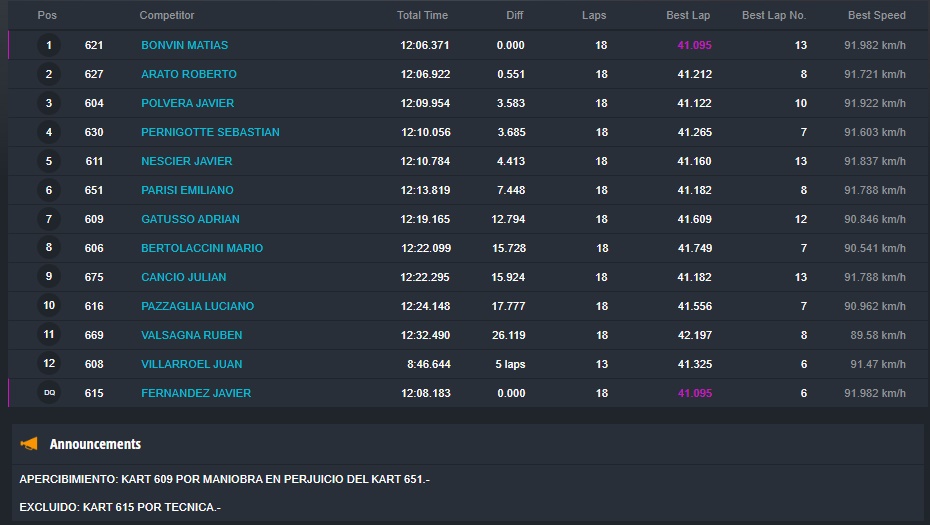Click the purple 41.095 best lap for BONVIN

coord(694,45)
